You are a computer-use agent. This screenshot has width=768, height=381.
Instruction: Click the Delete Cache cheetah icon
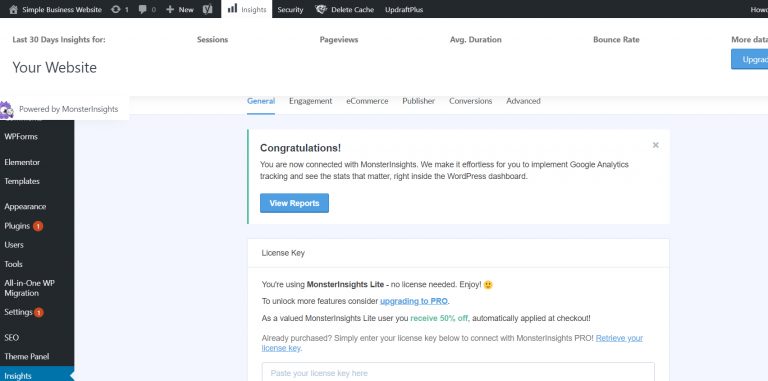[x=321, y=9]
